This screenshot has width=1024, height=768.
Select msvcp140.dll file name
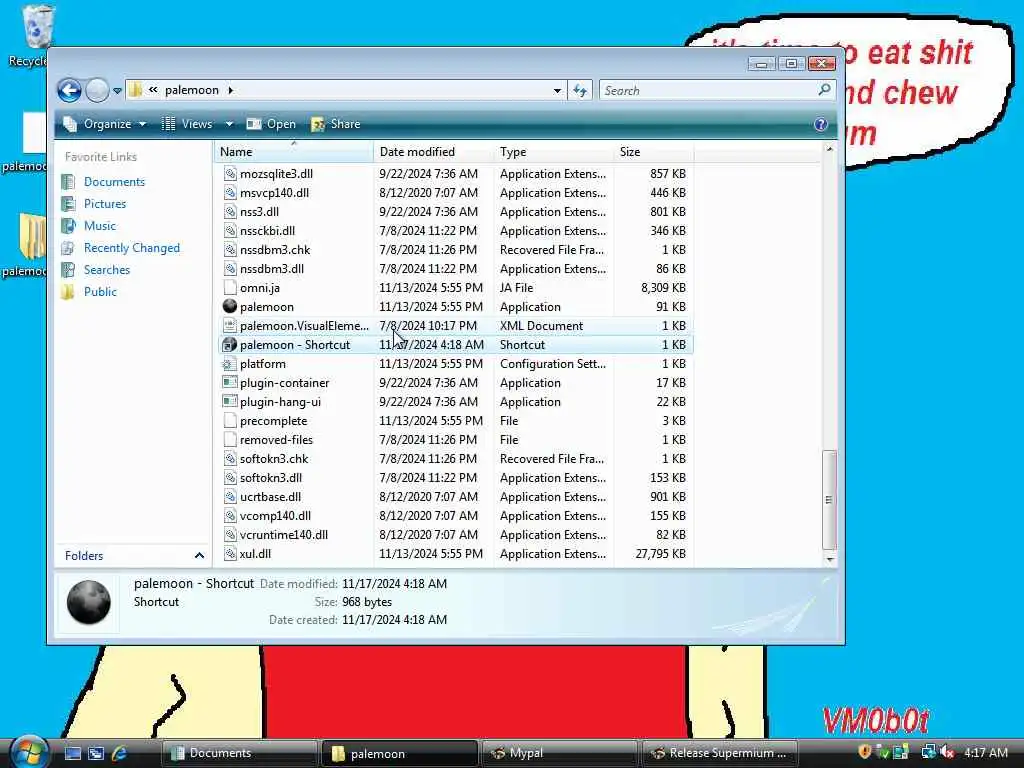coord(274,193)
